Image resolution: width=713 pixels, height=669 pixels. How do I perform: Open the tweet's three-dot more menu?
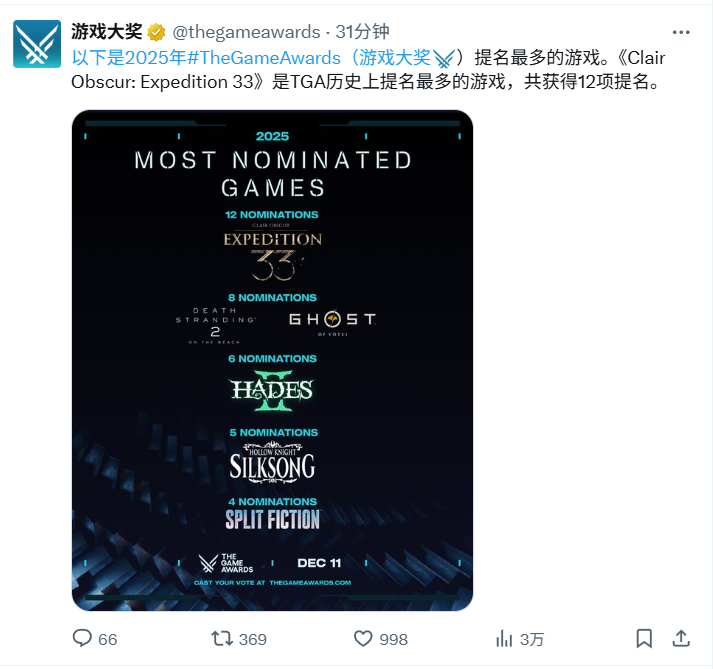(x=681, y=32)
